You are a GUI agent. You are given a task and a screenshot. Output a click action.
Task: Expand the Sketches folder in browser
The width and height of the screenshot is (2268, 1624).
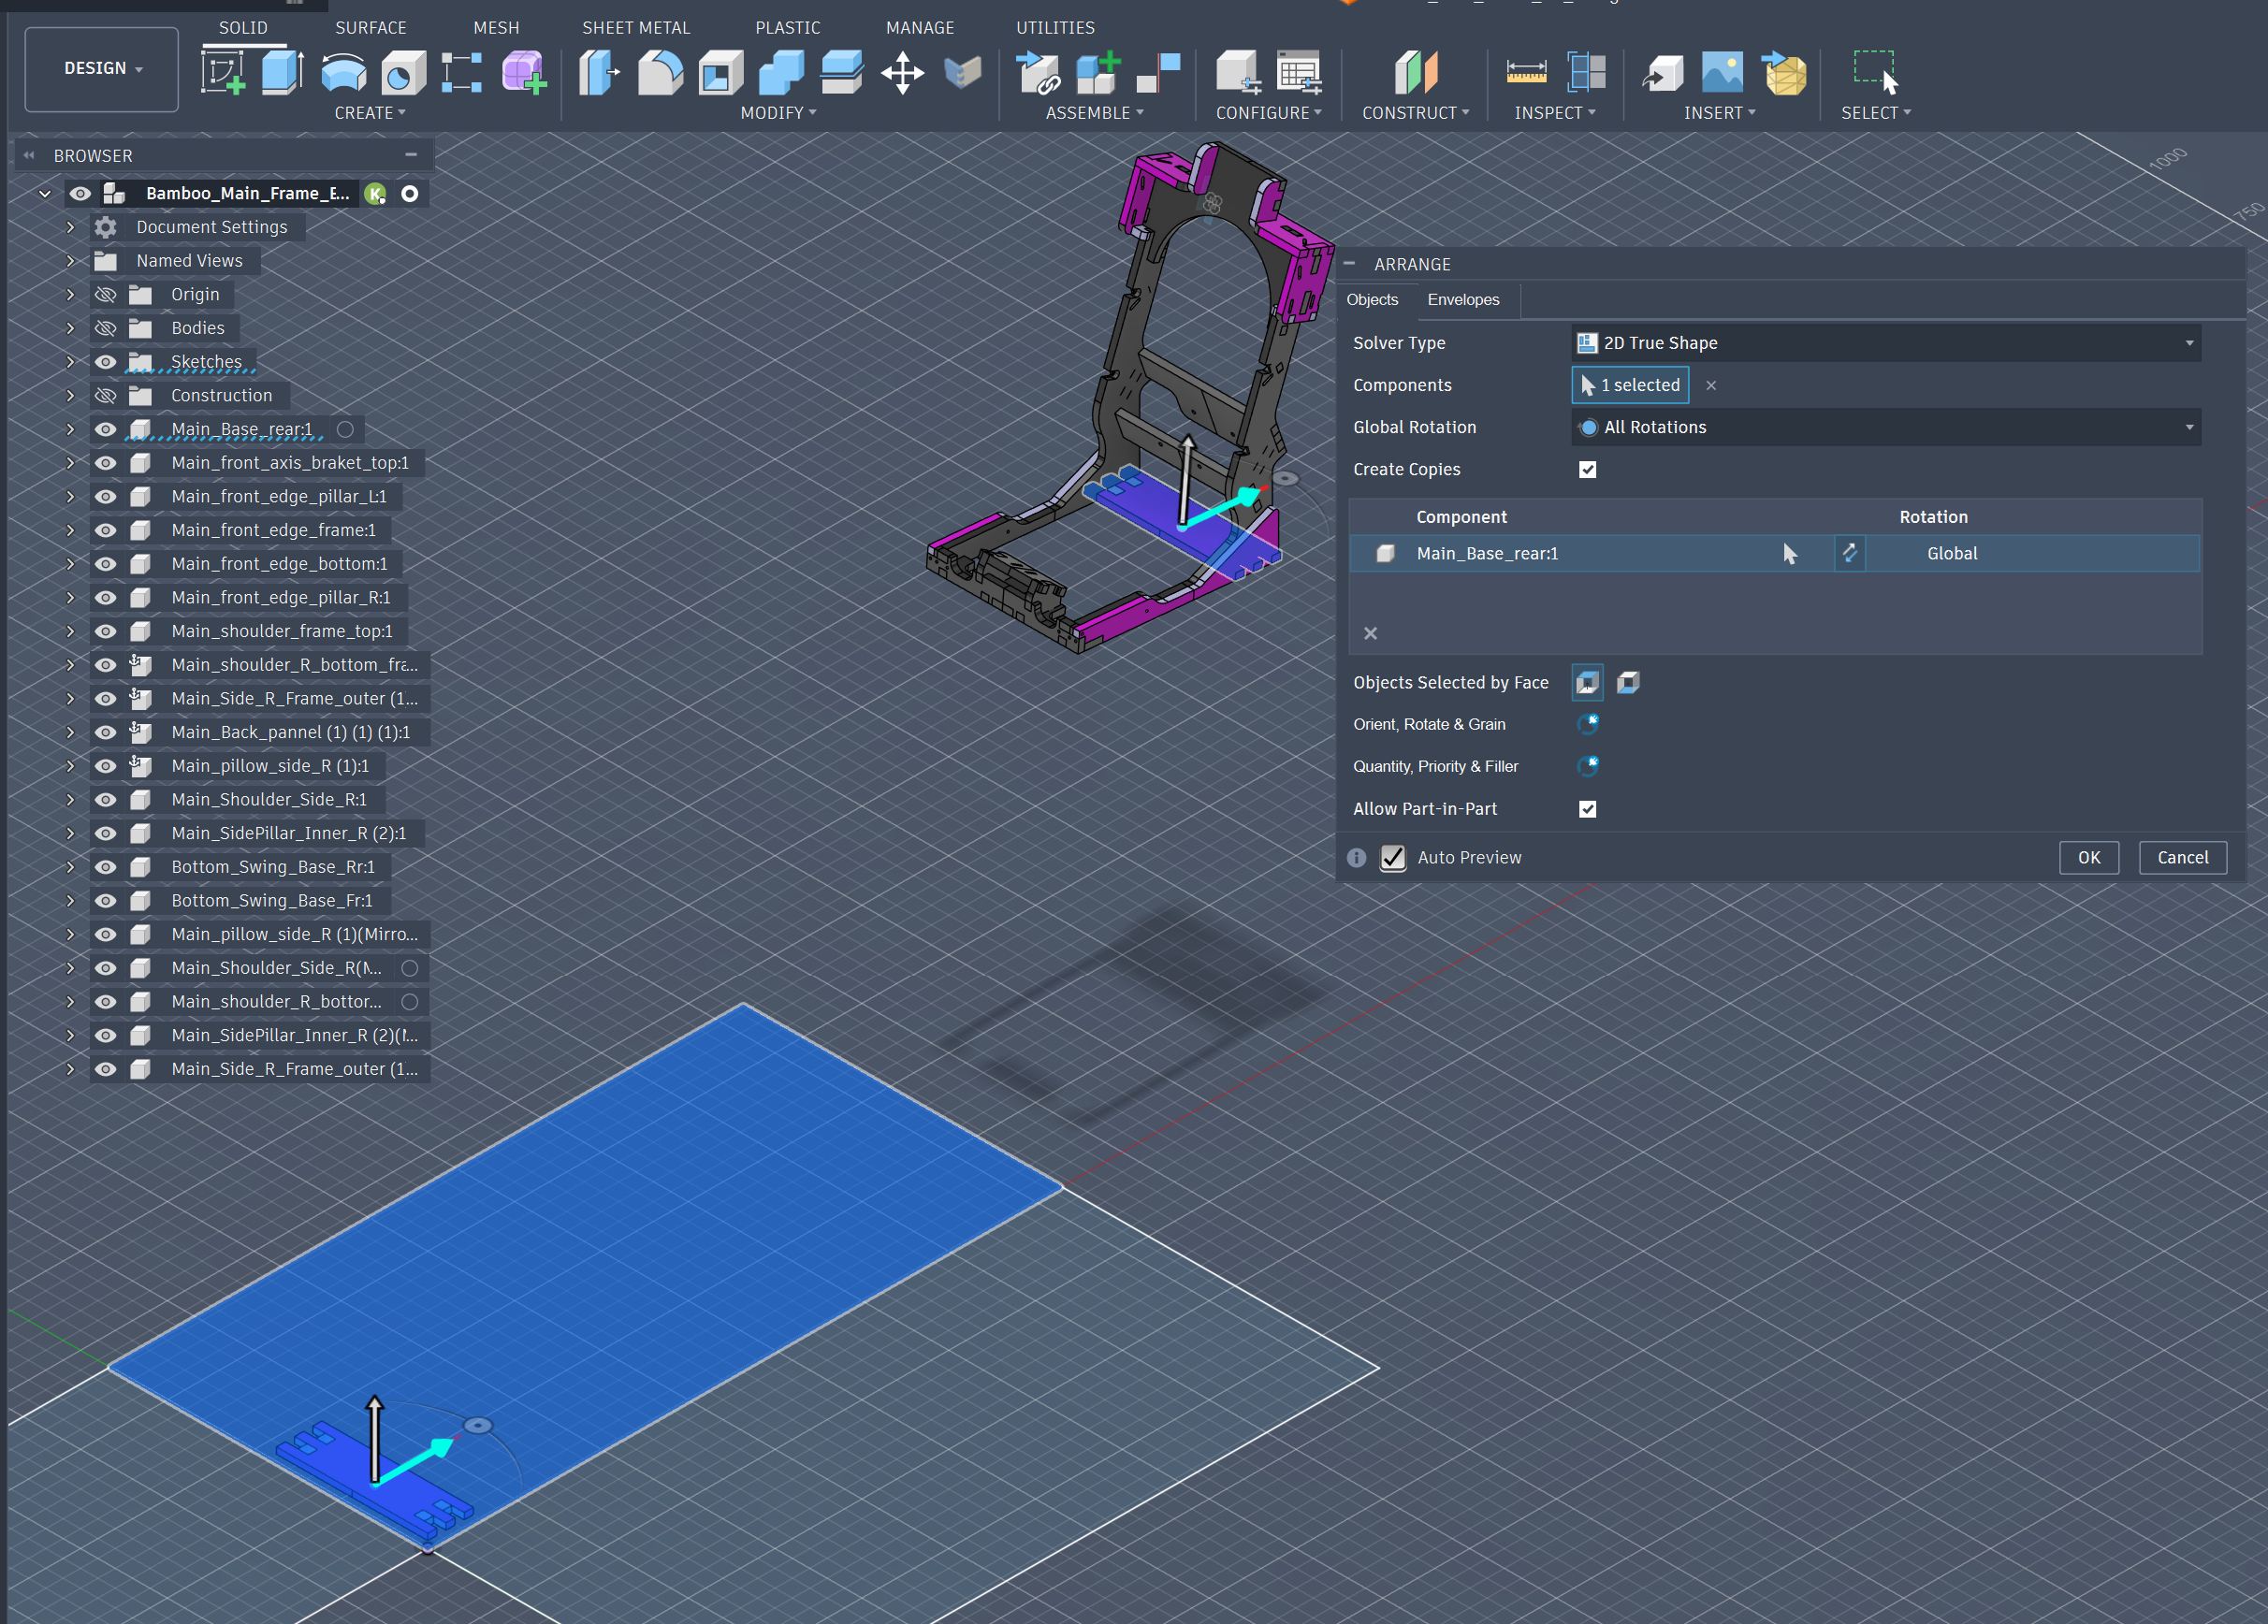(70, 362)
